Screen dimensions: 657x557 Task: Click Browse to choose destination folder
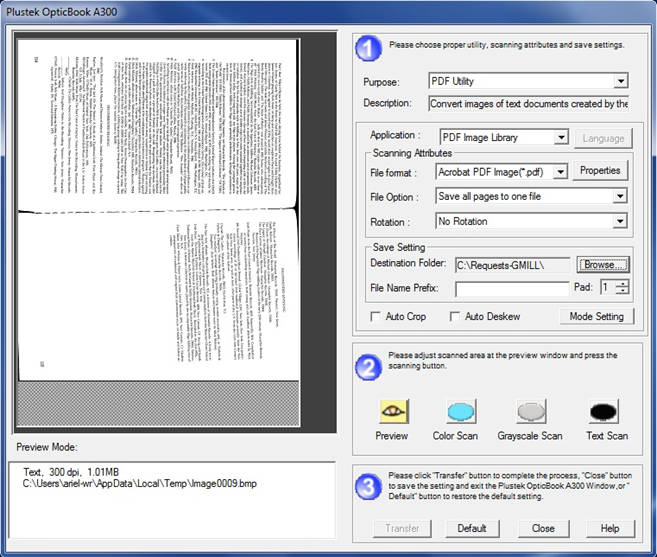[x=603, y=264]
